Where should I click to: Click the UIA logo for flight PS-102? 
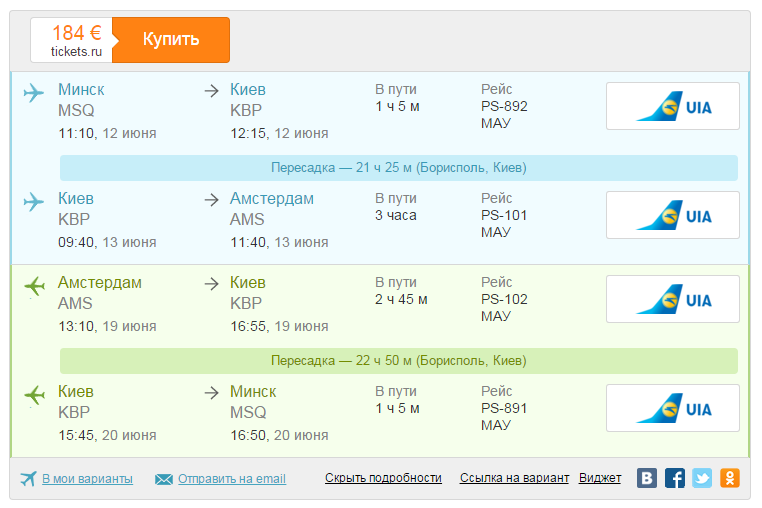pyautogui.click(x=673, y=299)
